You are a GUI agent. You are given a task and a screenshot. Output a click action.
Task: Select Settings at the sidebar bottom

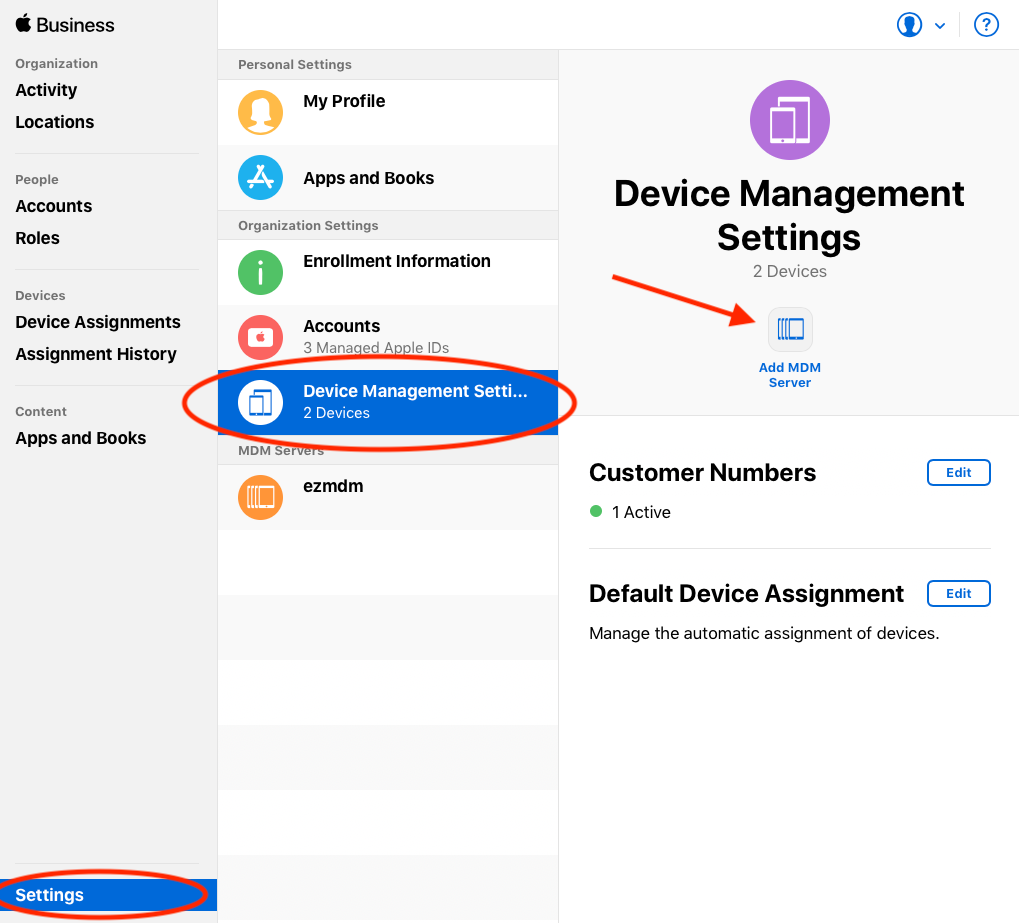pos(50,895)
